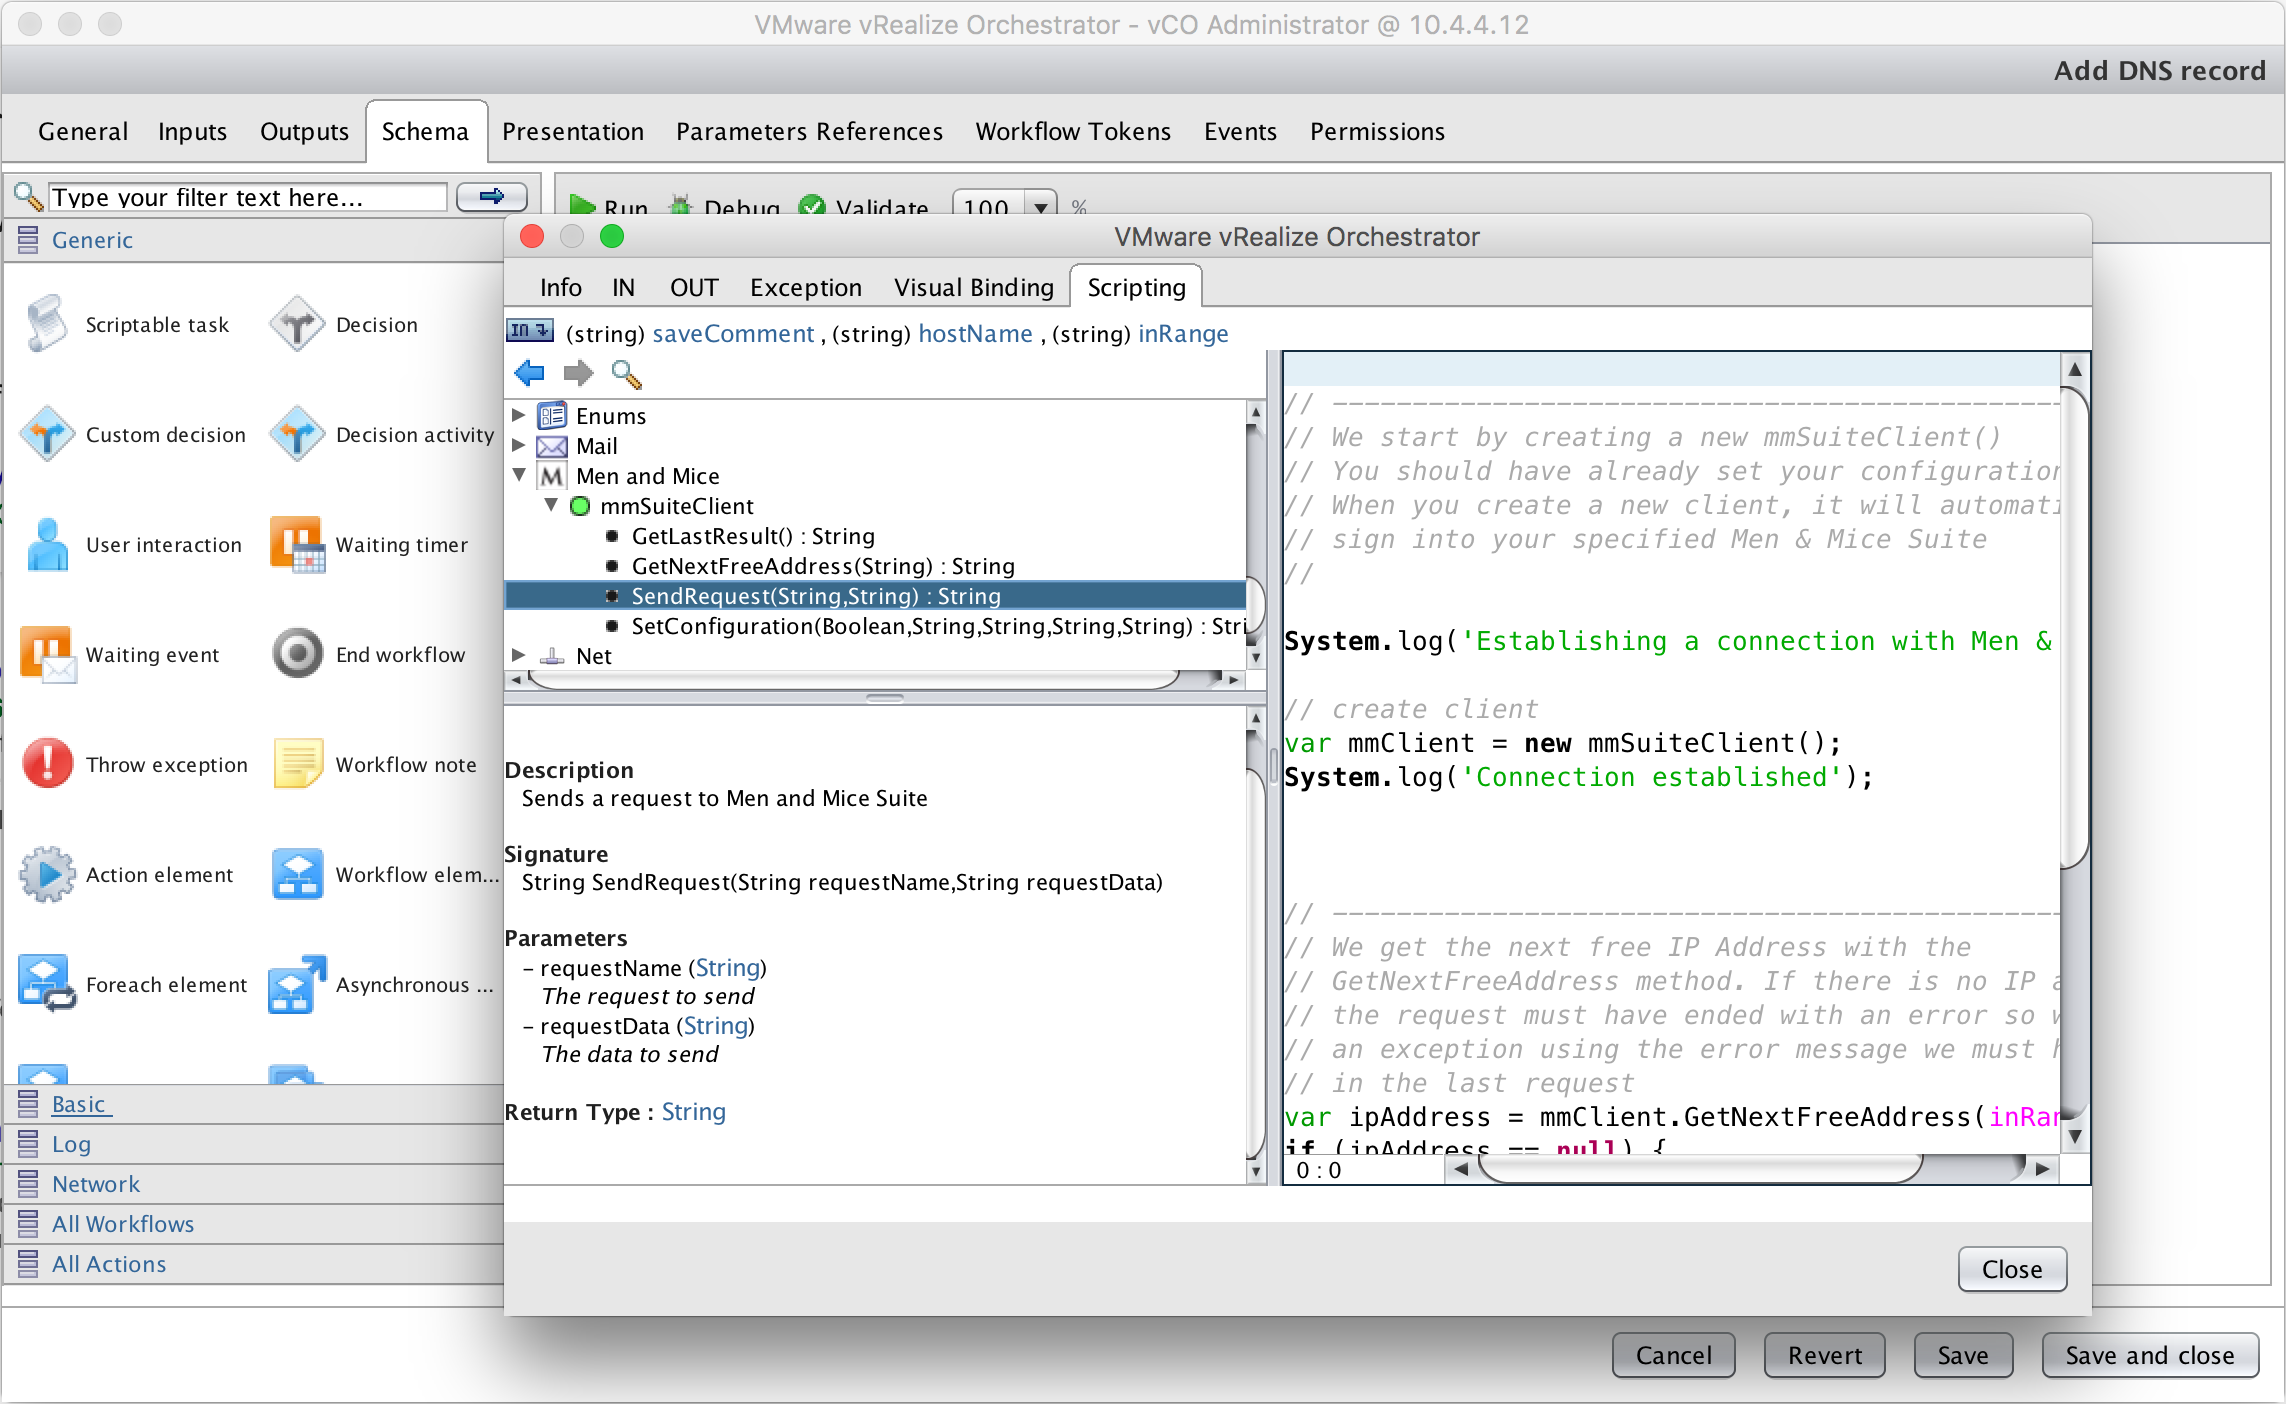Viewport: 2286px width, 1404px height.
Task: Expand the Log palette section
Action: (x=71, y=1144)
